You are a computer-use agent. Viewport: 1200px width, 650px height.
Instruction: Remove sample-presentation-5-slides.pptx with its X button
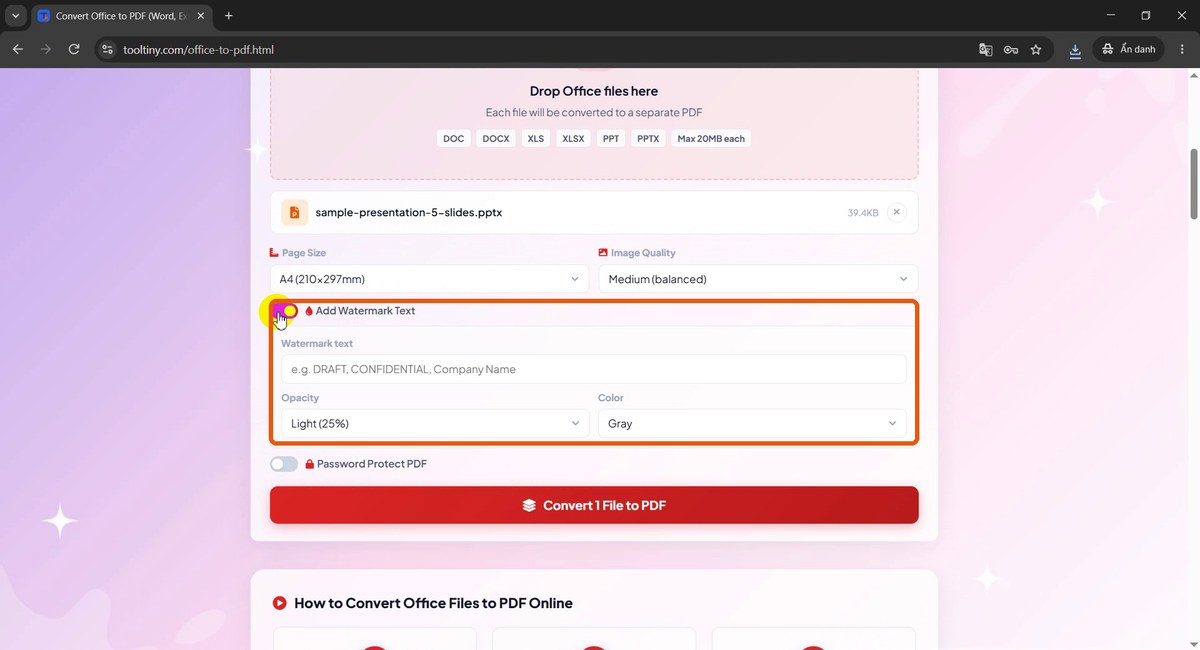897,212
